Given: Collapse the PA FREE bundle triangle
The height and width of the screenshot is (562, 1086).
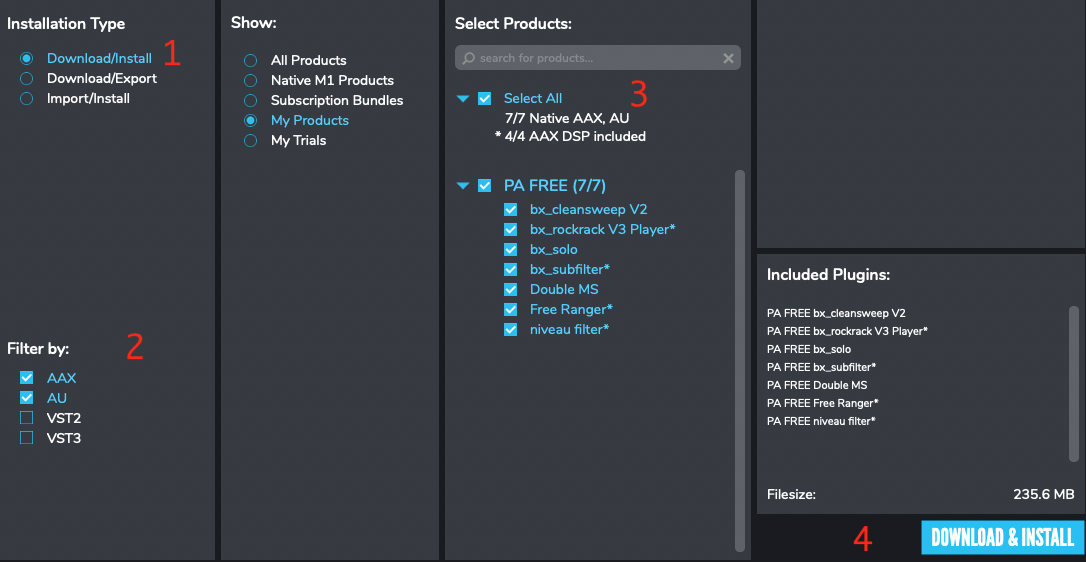Looking at the screenshot, I should 463,186.
